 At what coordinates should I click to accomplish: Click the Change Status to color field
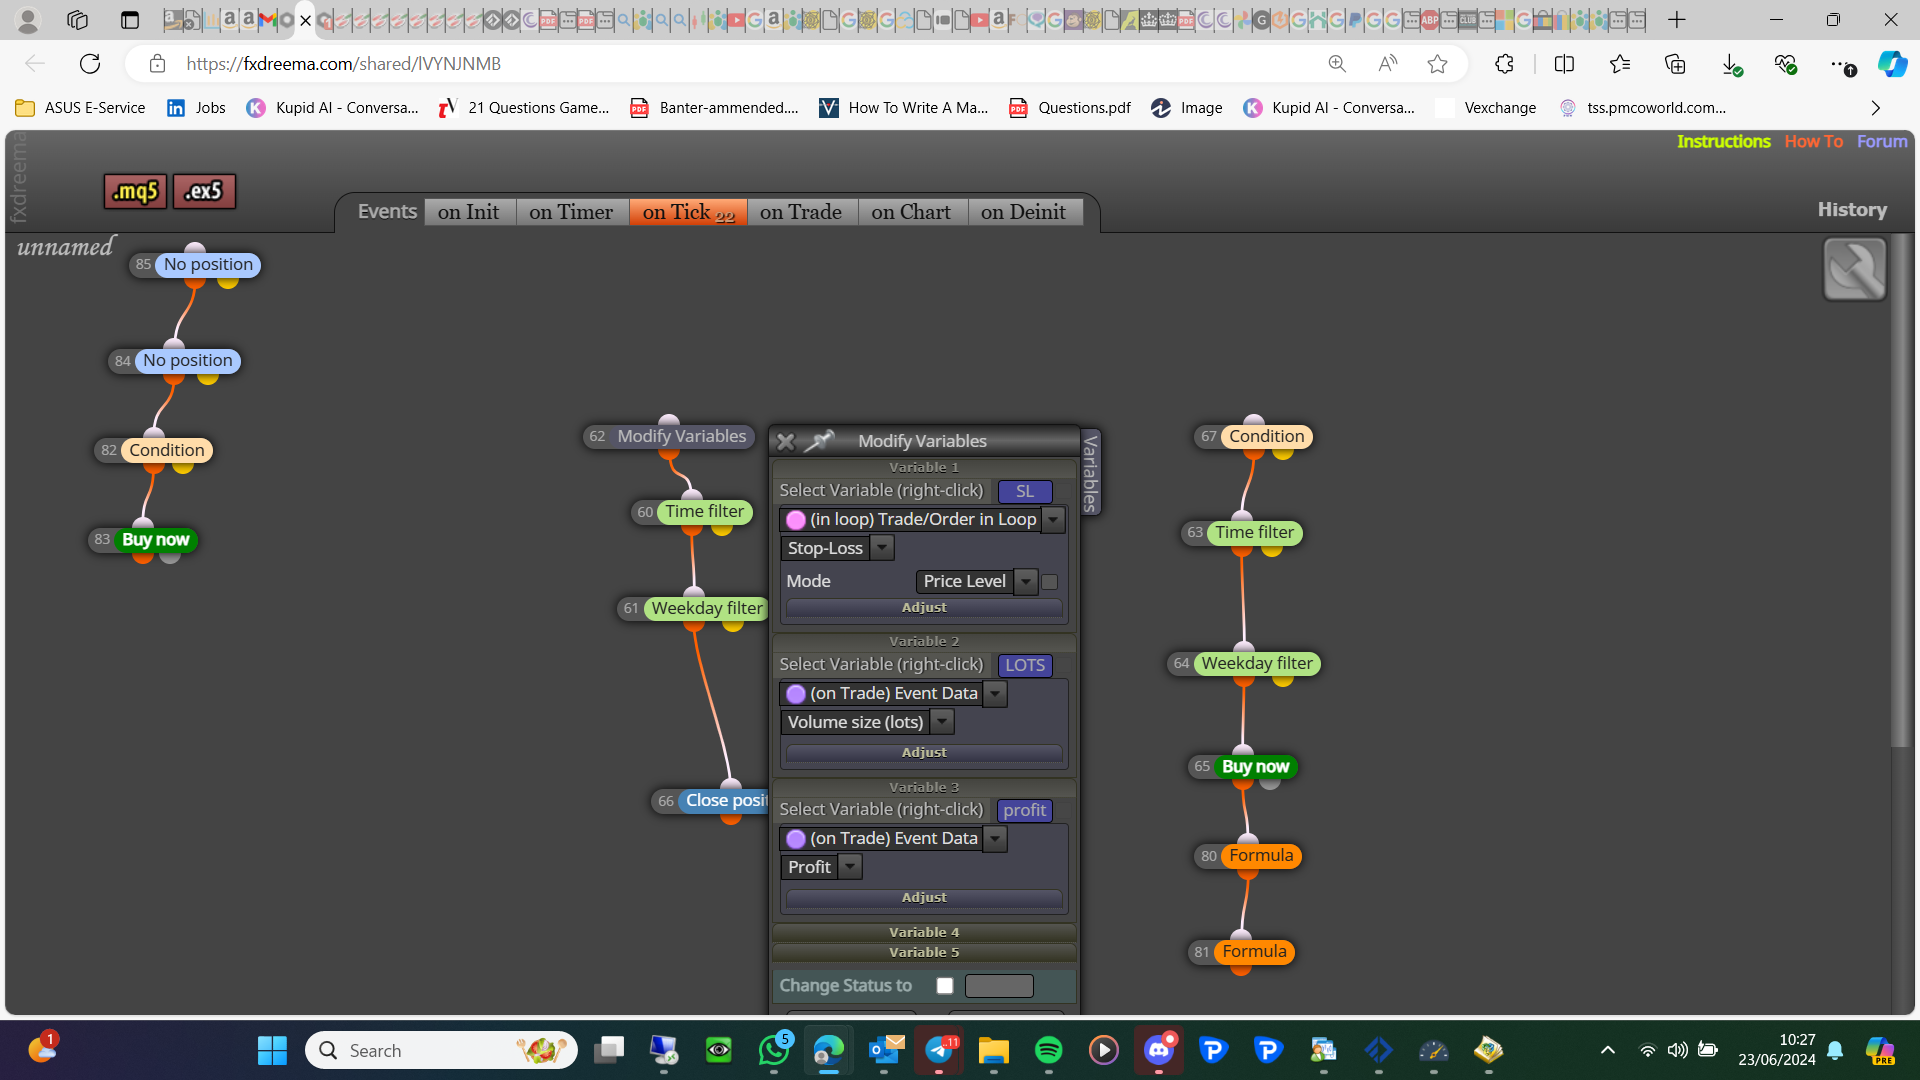click(999, 986)
